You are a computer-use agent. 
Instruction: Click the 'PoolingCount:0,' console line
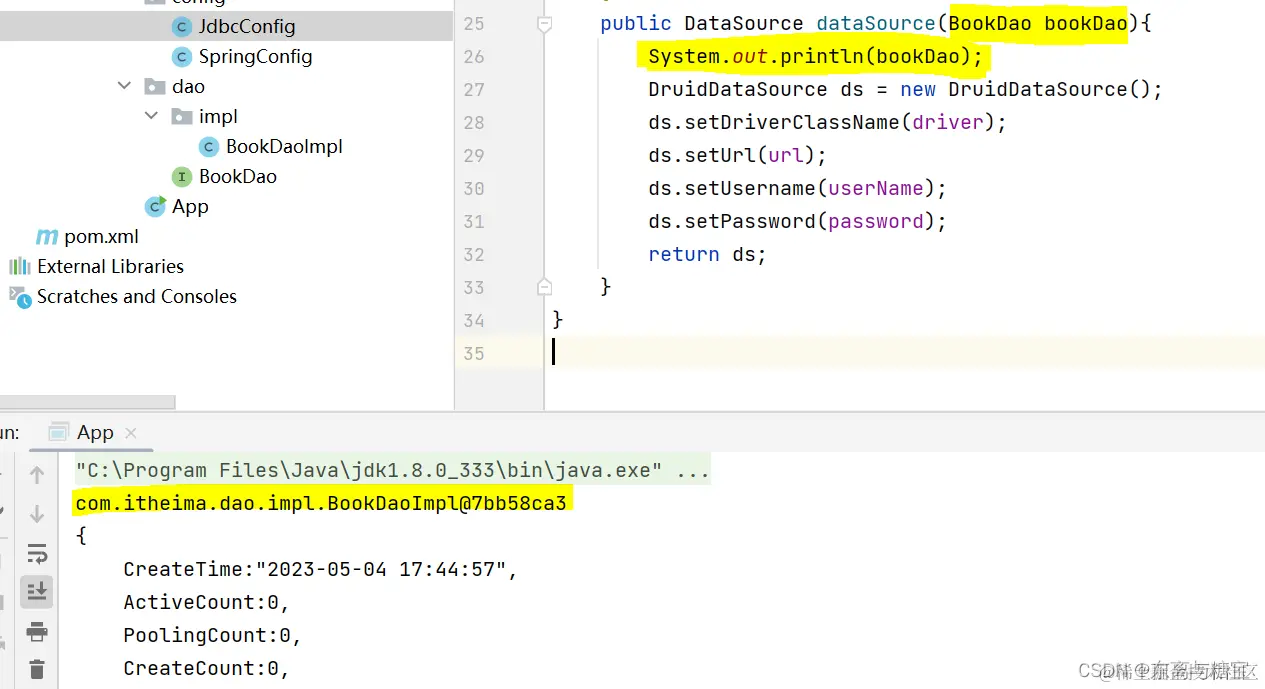213,635
